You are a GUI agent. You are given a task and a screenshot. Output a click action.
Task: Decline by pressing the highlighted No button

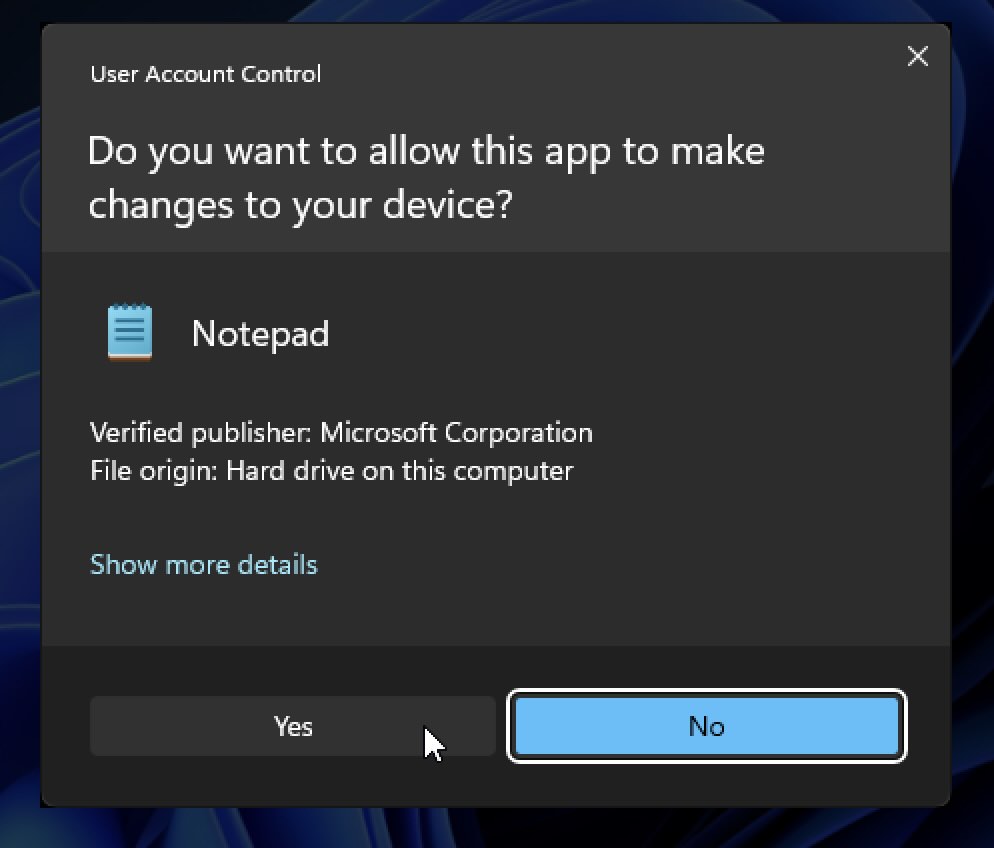706,726
